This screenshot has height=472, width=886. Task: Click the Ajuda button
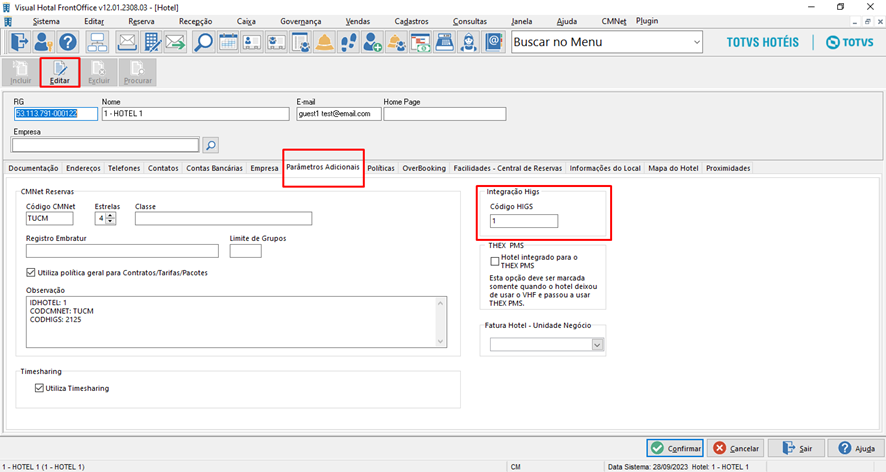coord(856,448)
